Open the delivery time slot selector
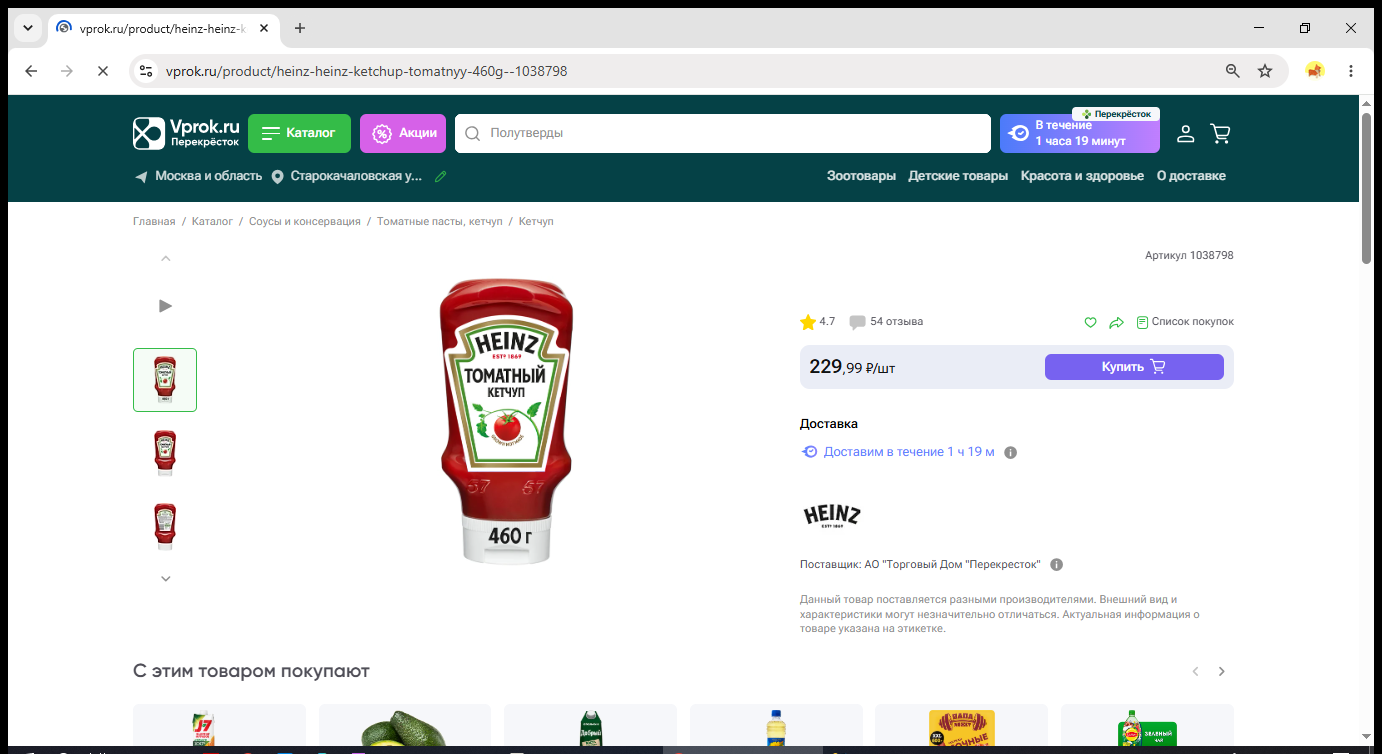 [1080, 133]
